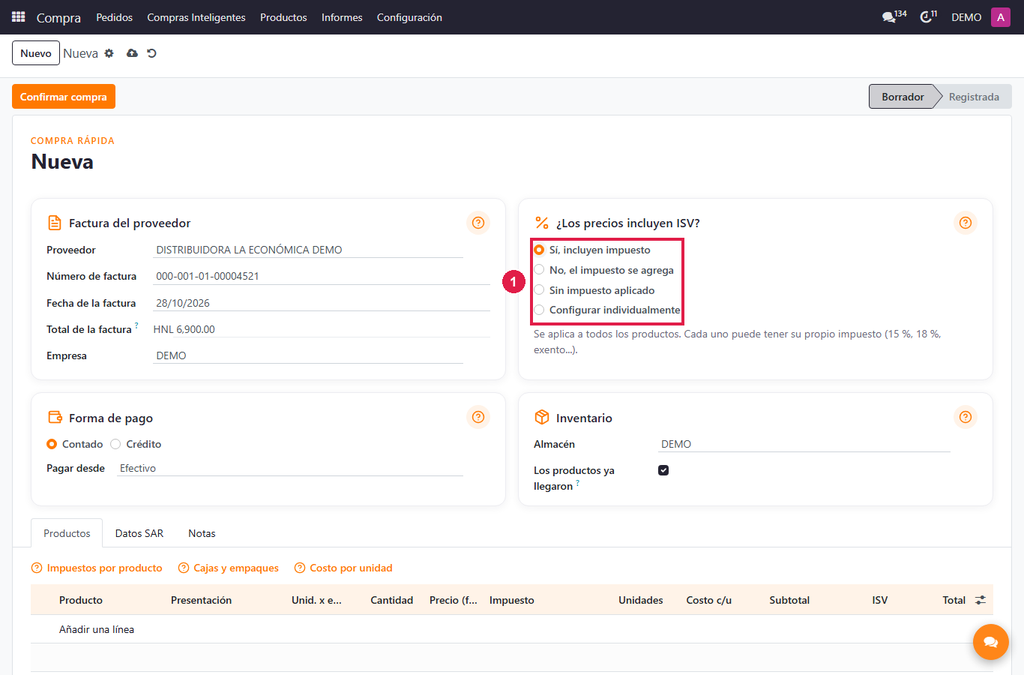The image size is (1024, 675).
Task: Open the 'Pagar desde' Efectivo dropdown
Action: (290, 468)
